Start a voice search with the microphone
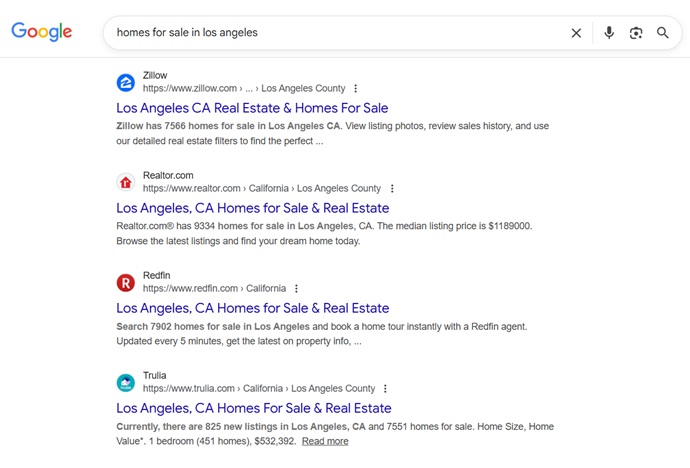Viewport: 690px width, 468px height. click(x=609, y=33)
